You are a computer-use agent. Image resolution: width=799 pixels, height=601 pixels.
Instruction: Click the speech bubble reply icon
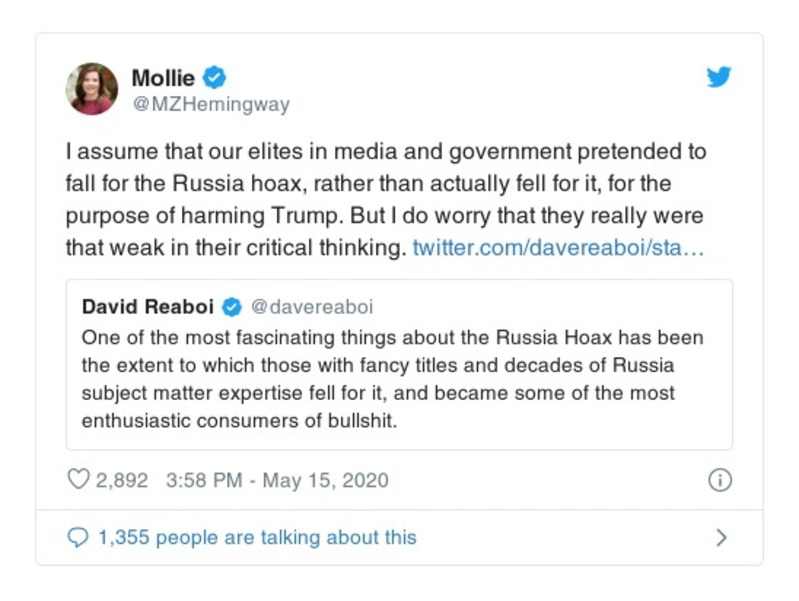coord(78,538)
